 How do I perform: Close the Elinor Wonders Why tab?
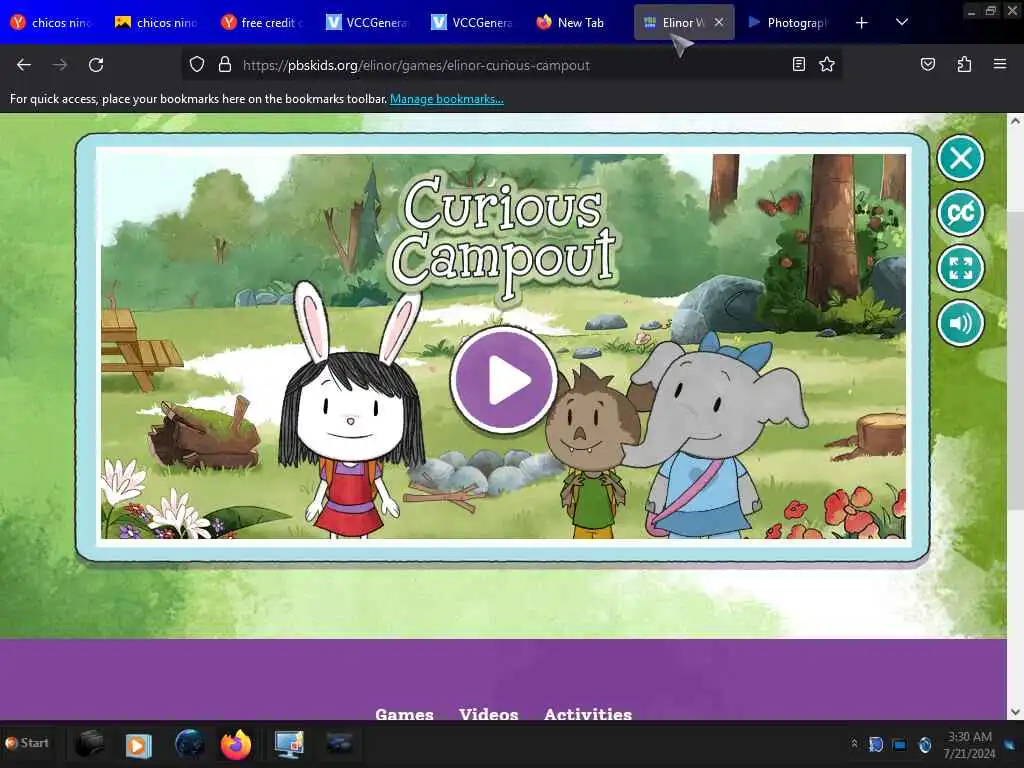point(719,22)
